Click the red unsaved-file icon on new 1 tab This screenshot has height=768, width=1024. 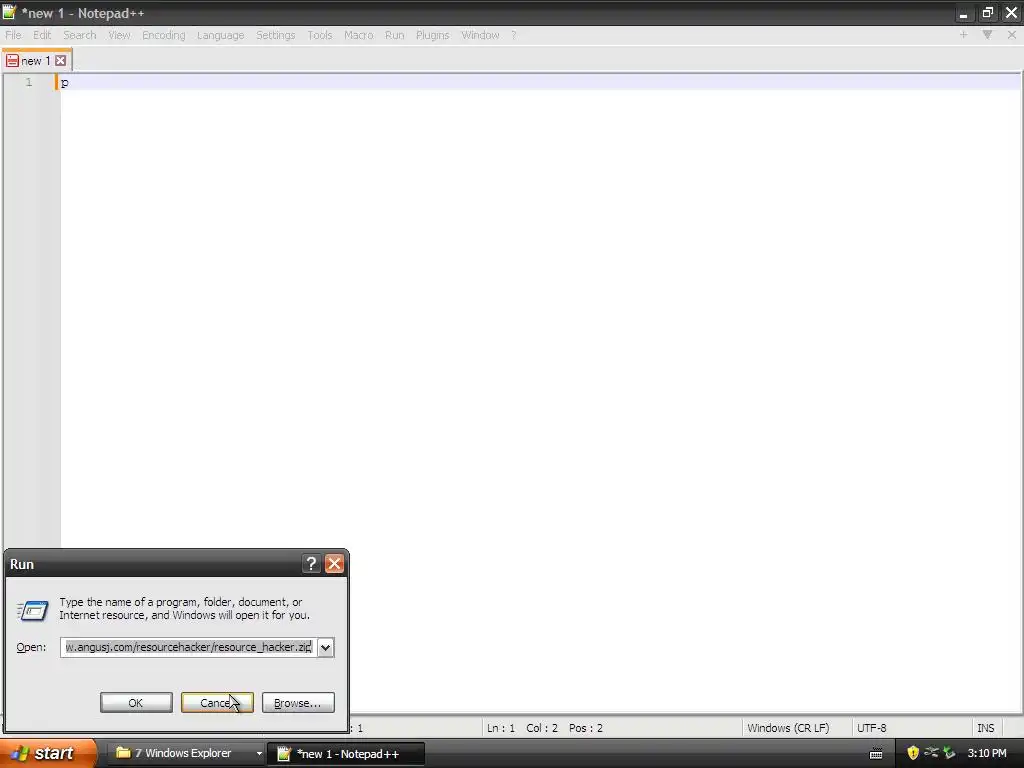pyautogui.click(x=12, y=61)
